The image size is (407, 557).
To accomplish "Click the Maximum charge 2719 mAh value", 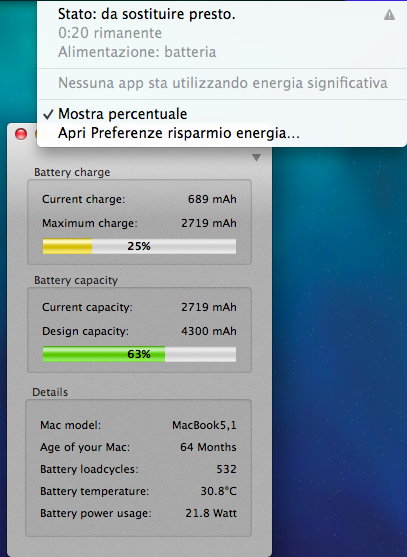I will (x=209, y=223).
